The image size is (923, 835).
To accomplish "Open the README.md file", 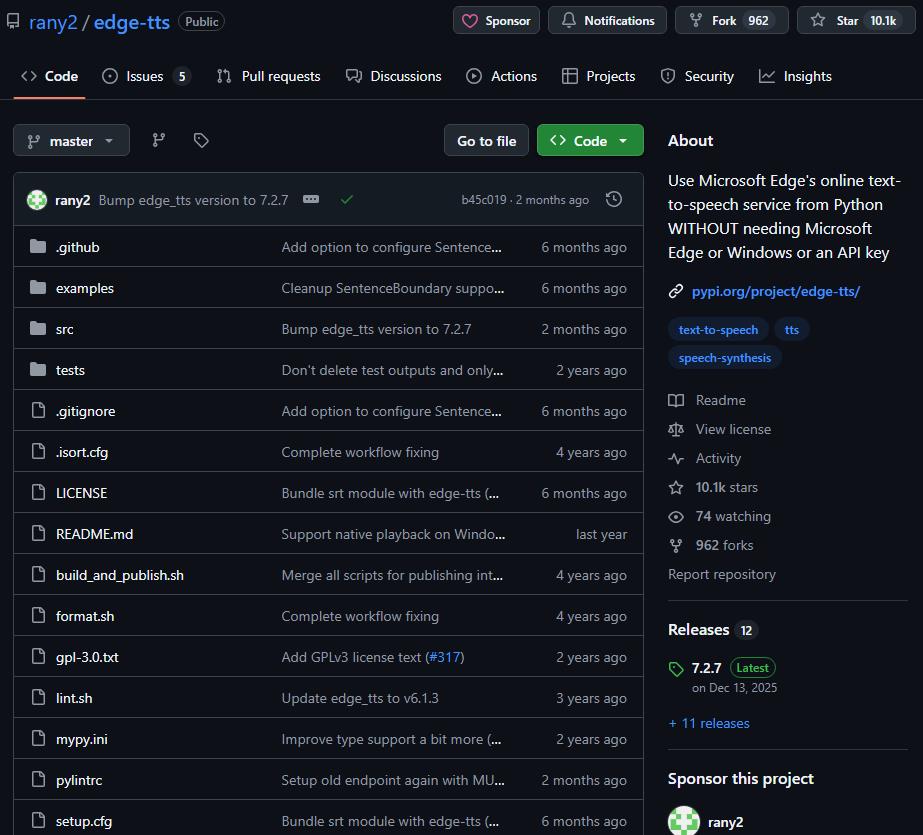I will click(94, 534).
